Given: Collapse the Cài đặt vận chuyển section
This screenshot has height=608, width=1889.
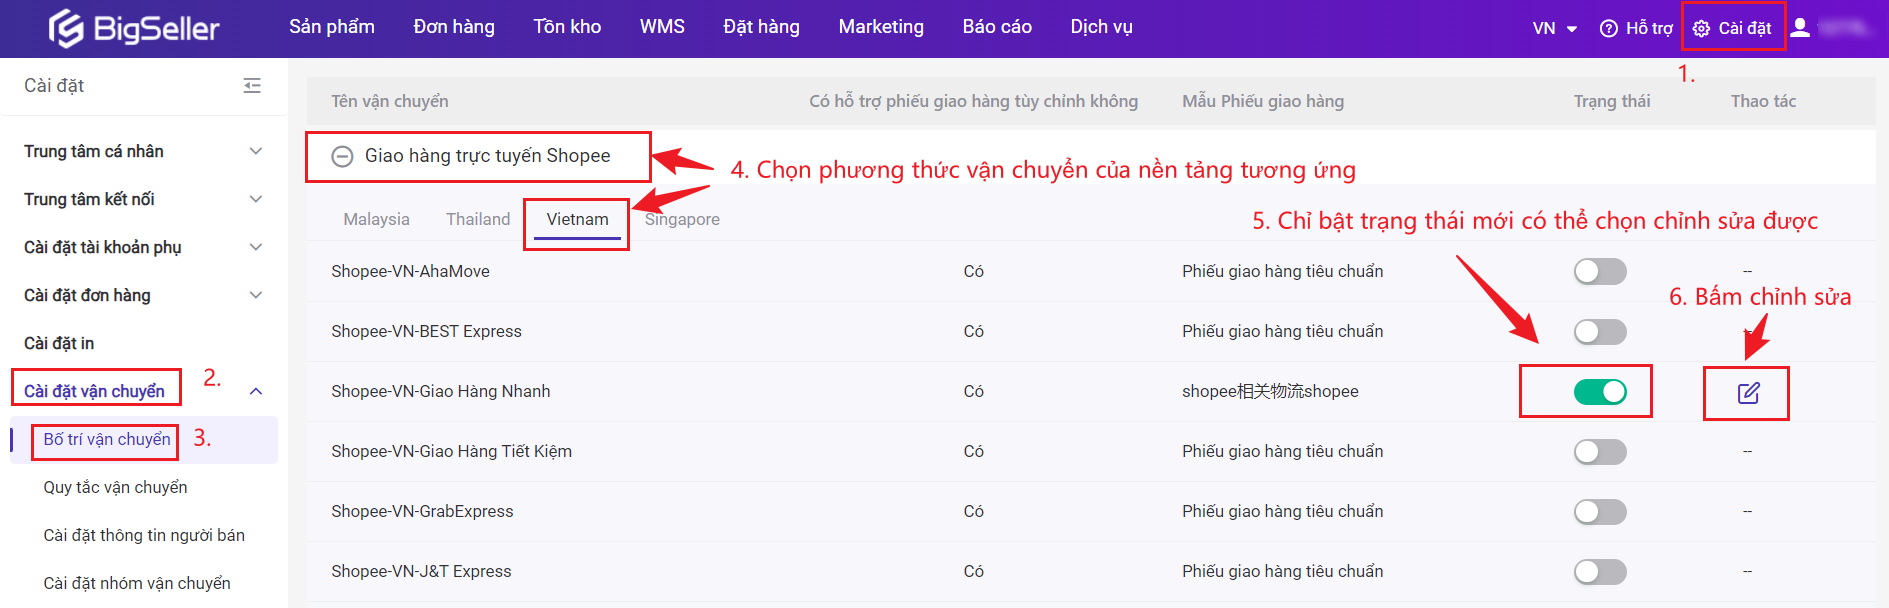Looking at the screenshot, I should pyautogui.click(x=255, y=391).
